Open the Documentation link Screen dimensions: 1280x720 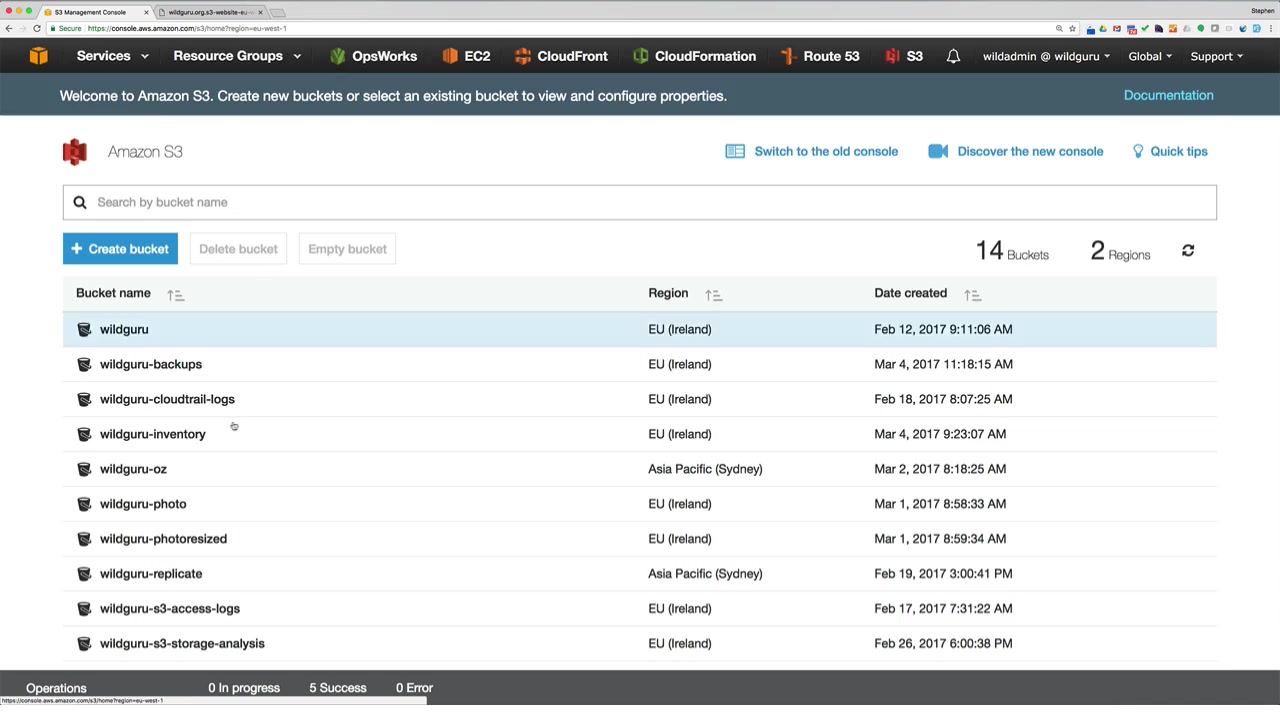pos(1168,95)
